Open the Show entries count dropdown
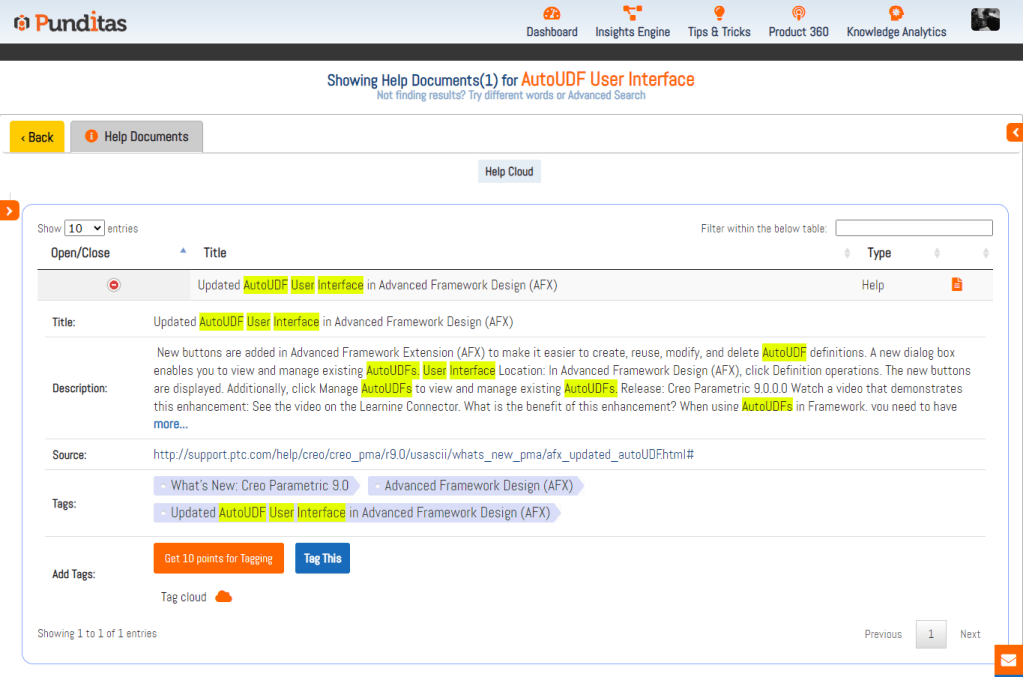The width and height of the screenshot is (1023, 677). (x=84, y=228)
